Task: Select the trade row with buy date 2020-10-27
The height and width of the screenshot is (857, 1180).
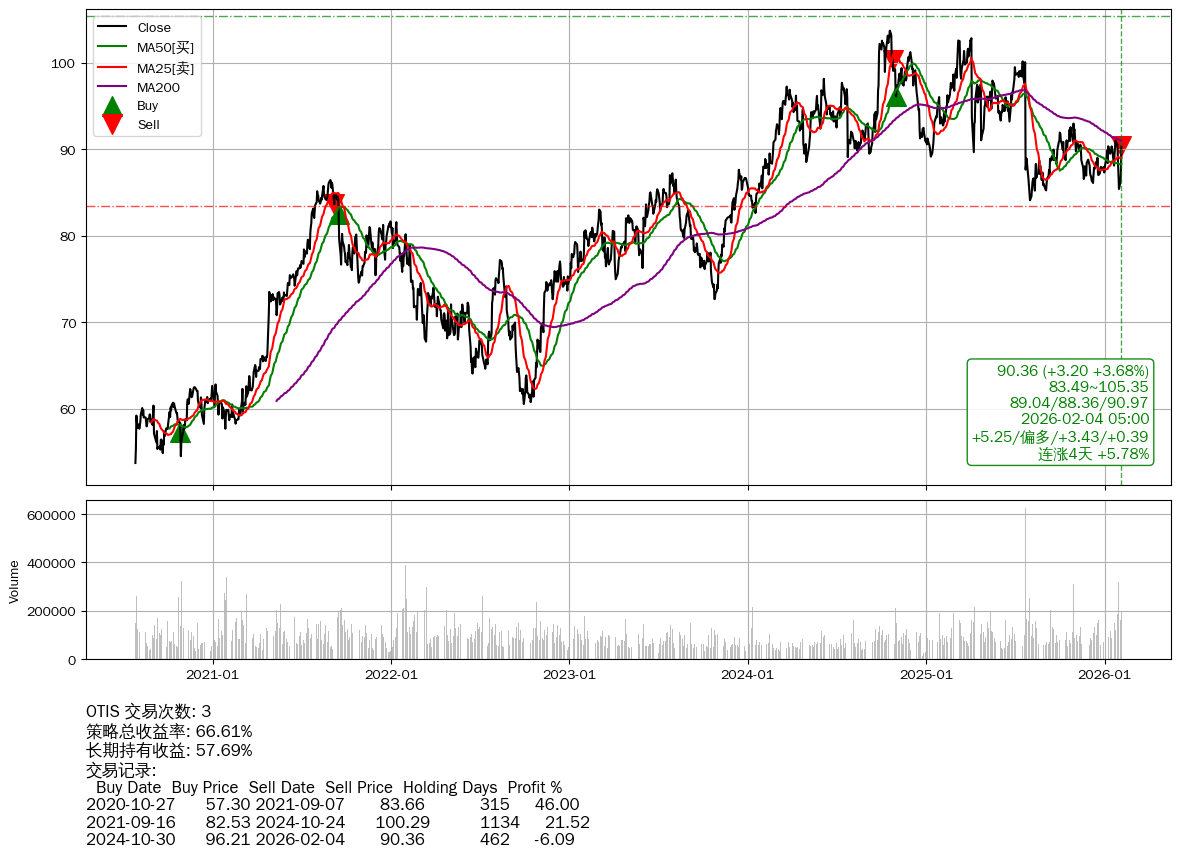Action: (x=332, y=805)
